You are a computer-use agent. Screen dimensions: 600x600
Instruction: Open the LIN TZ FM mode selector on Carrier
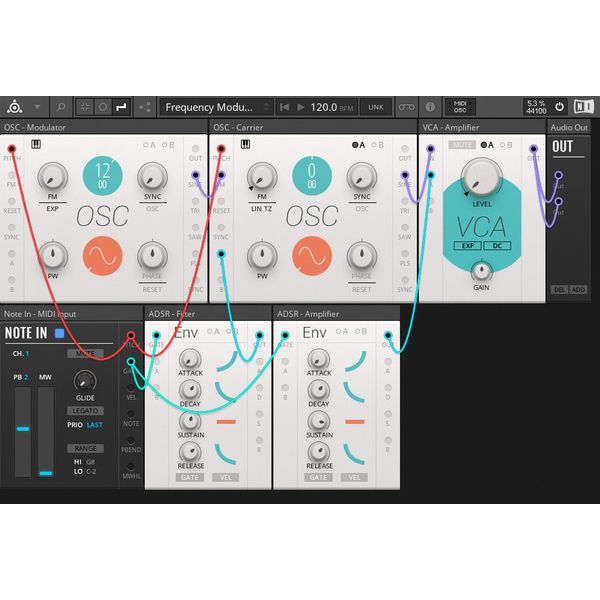(262, 209)
